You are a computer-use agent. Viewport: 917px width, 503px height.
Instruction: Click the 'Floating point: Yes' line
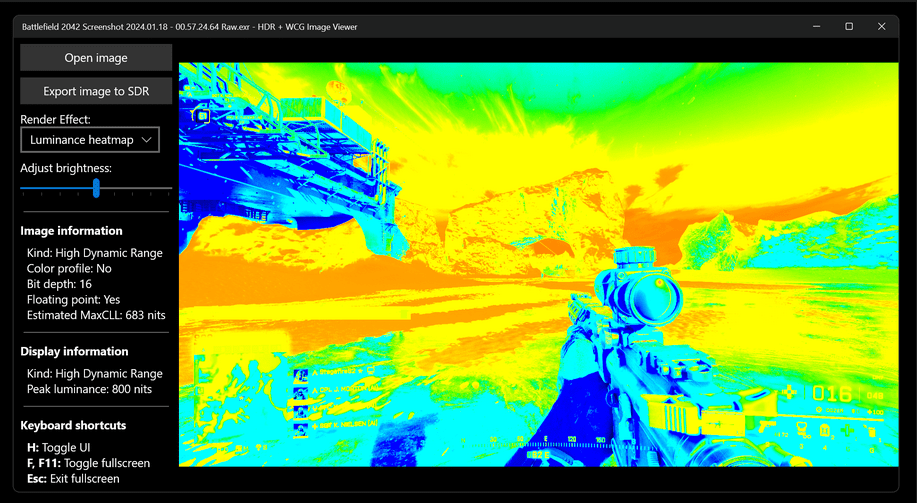(x=73, y=300)
